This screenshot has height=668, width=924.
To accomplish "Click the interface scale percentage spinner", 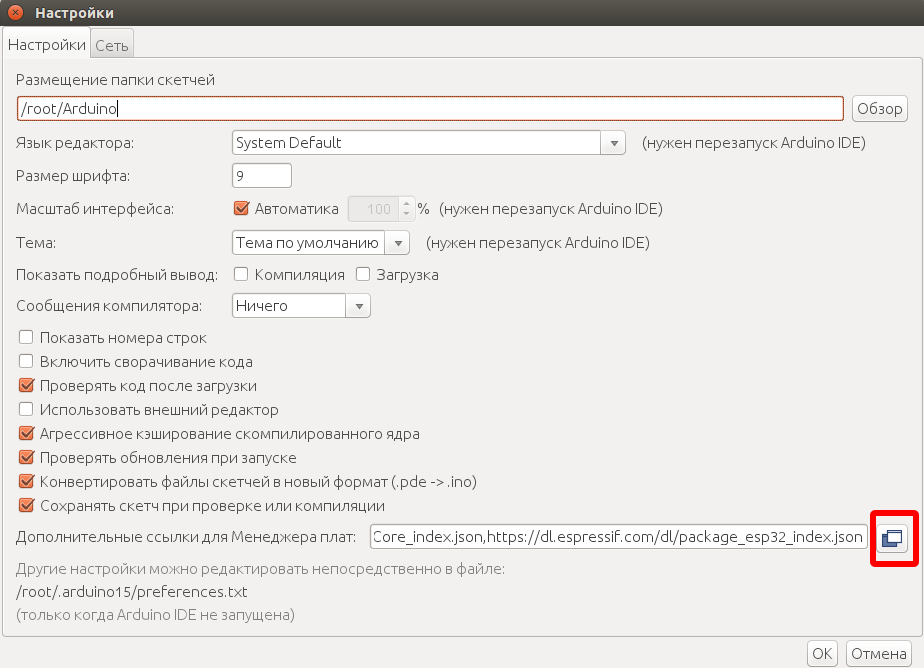I will (x=380, y=209).
